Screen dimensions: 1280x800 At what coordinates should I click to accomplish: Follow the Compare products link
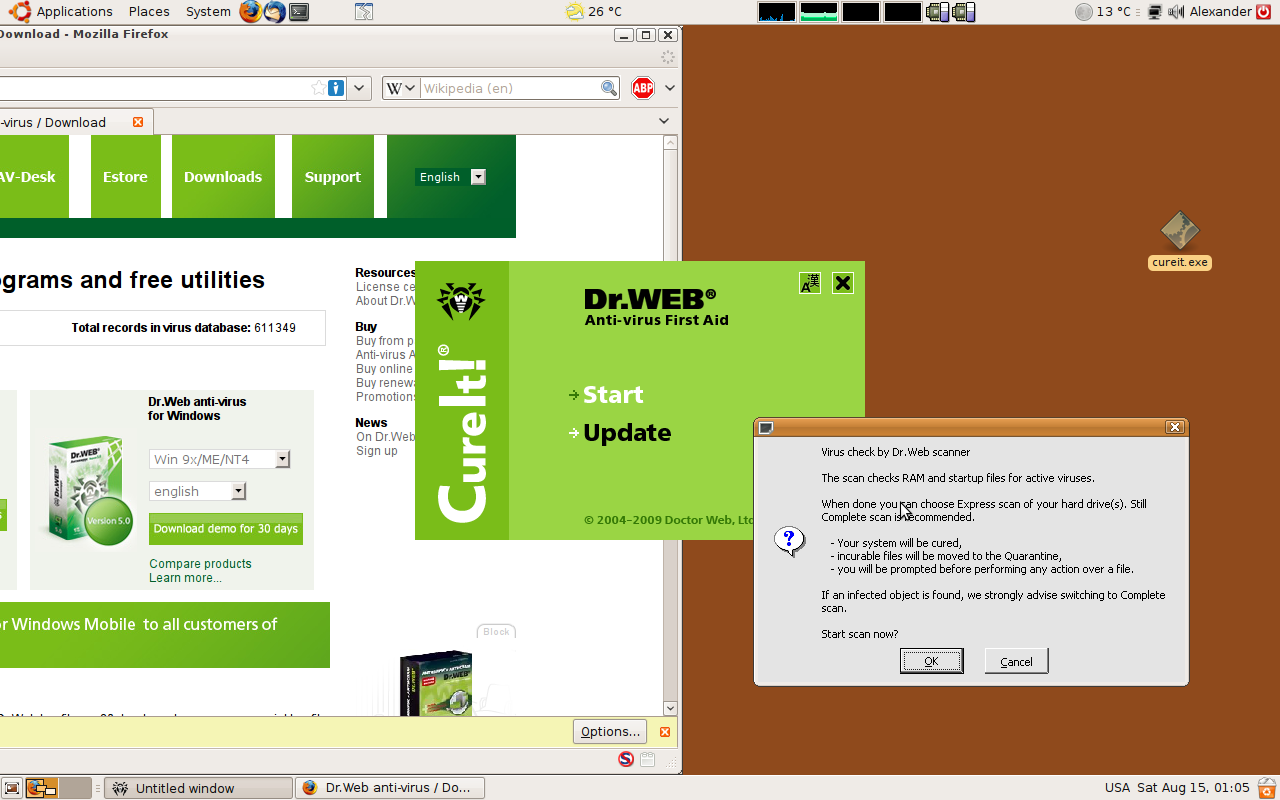pyautogui.click(x=200, y=564)
